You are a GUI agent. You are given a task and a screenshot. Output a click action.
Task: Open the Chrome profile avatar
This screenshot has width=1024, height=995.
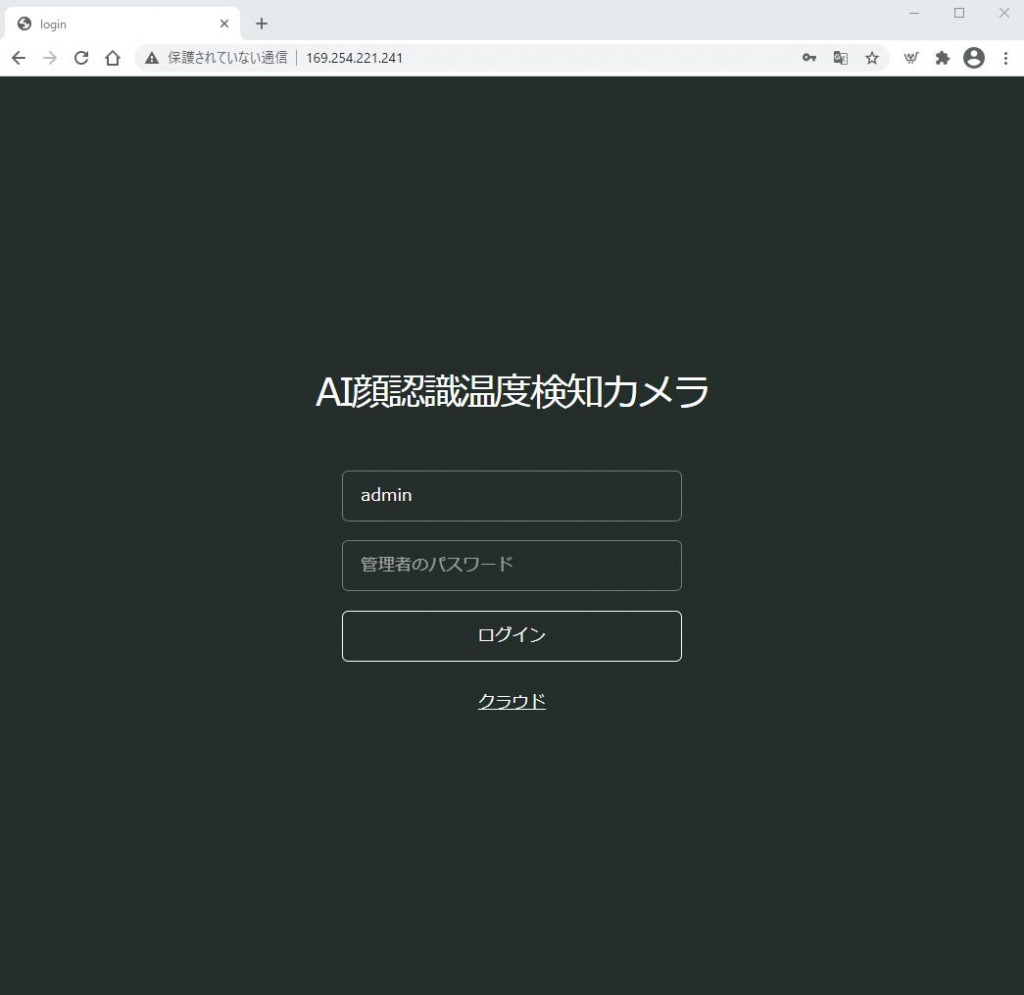973,58
